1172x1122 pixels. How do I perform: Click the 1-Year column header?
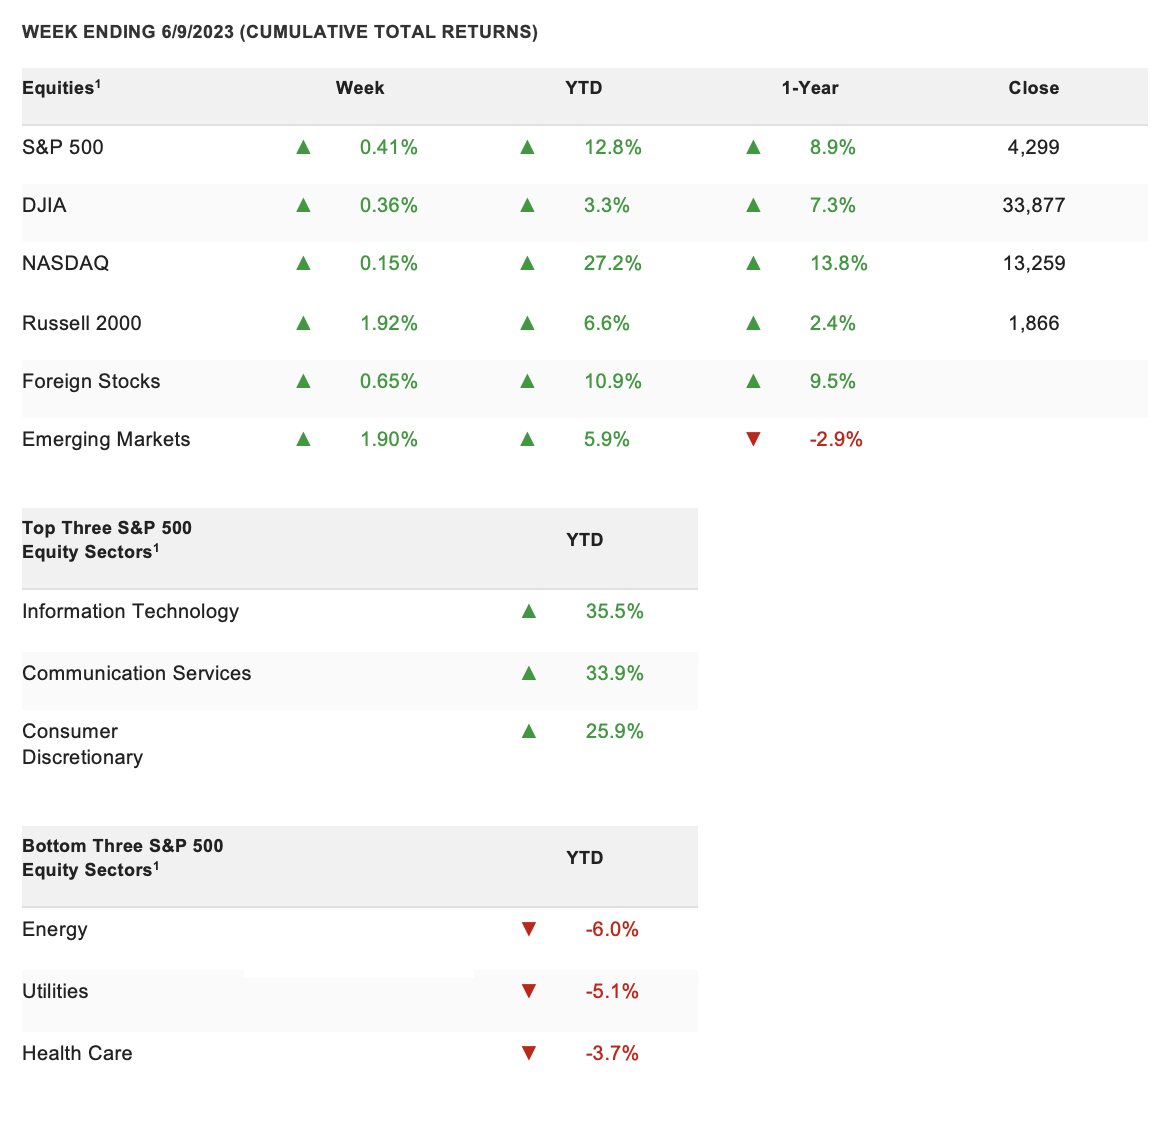tap(809, 87)
